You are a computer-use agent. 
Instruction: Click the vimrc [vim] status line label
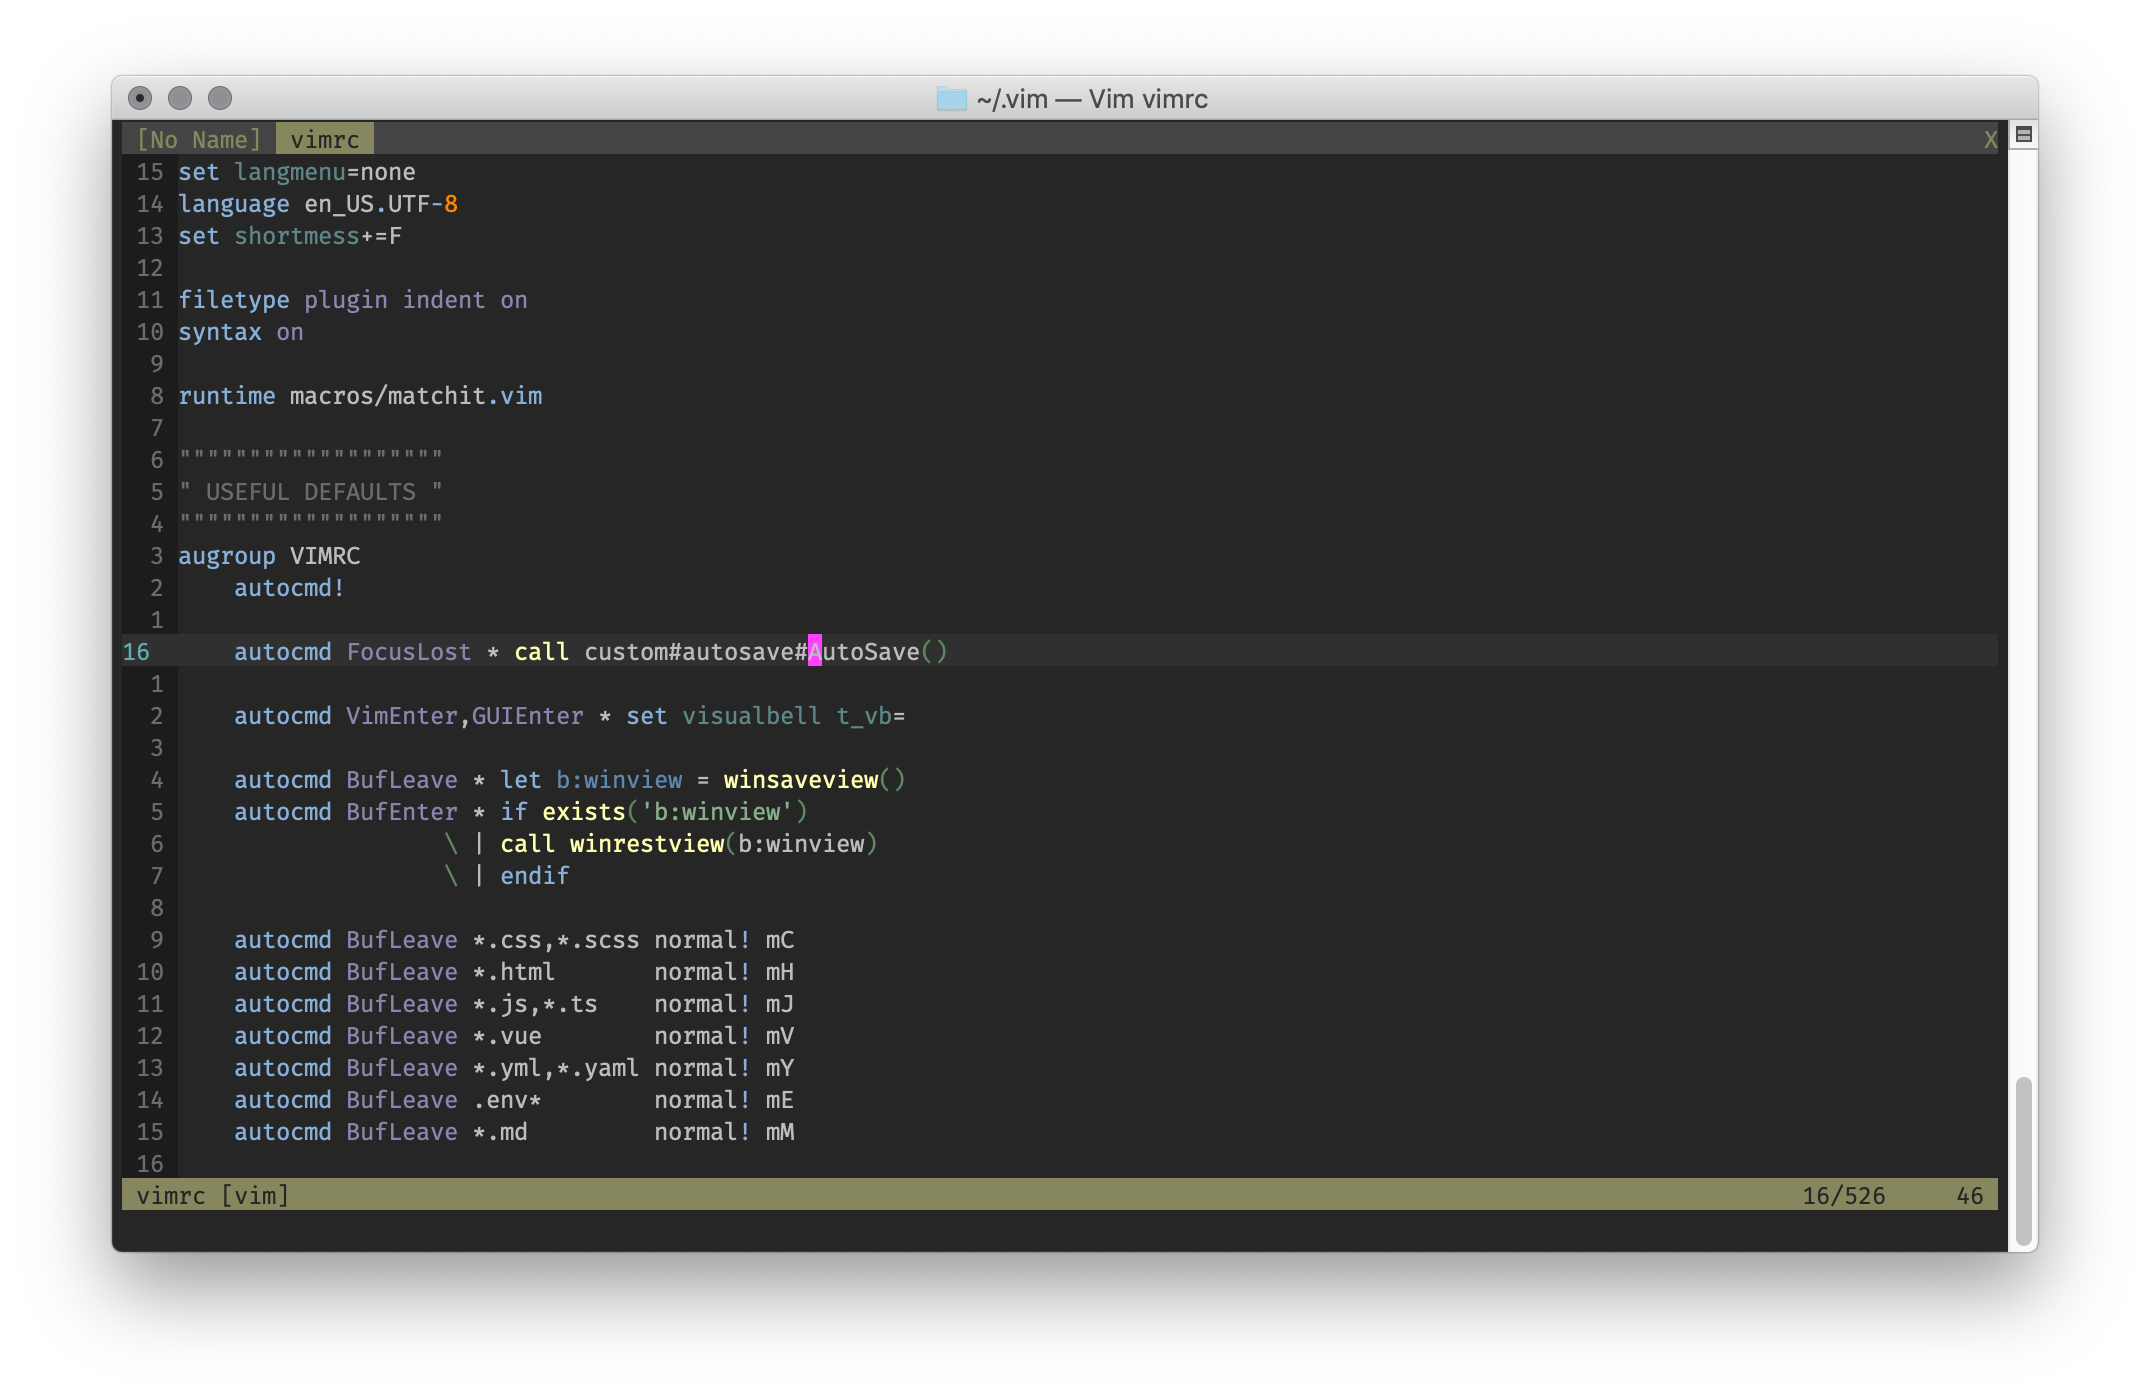(x=212, y=1195)
